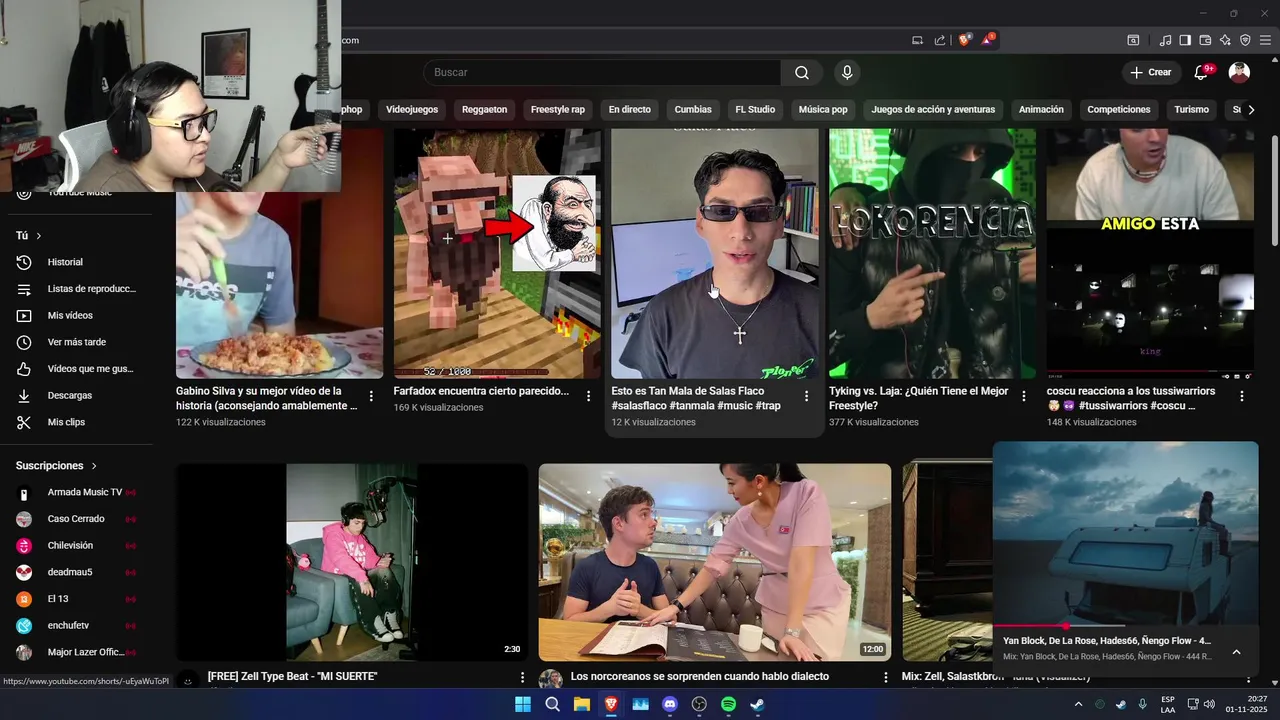
Task: Click the Brave VPN shield icon
Action: (x=1245, y=40)
